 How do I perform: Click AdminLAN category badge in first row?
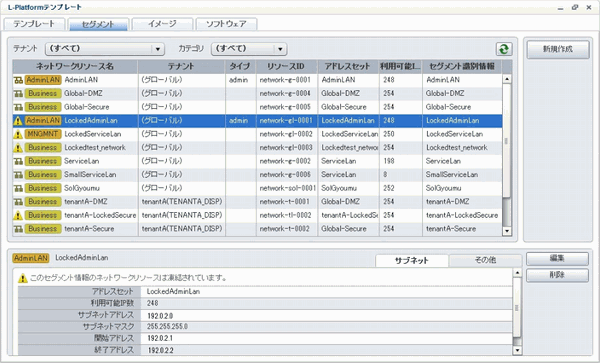(43, 80)
